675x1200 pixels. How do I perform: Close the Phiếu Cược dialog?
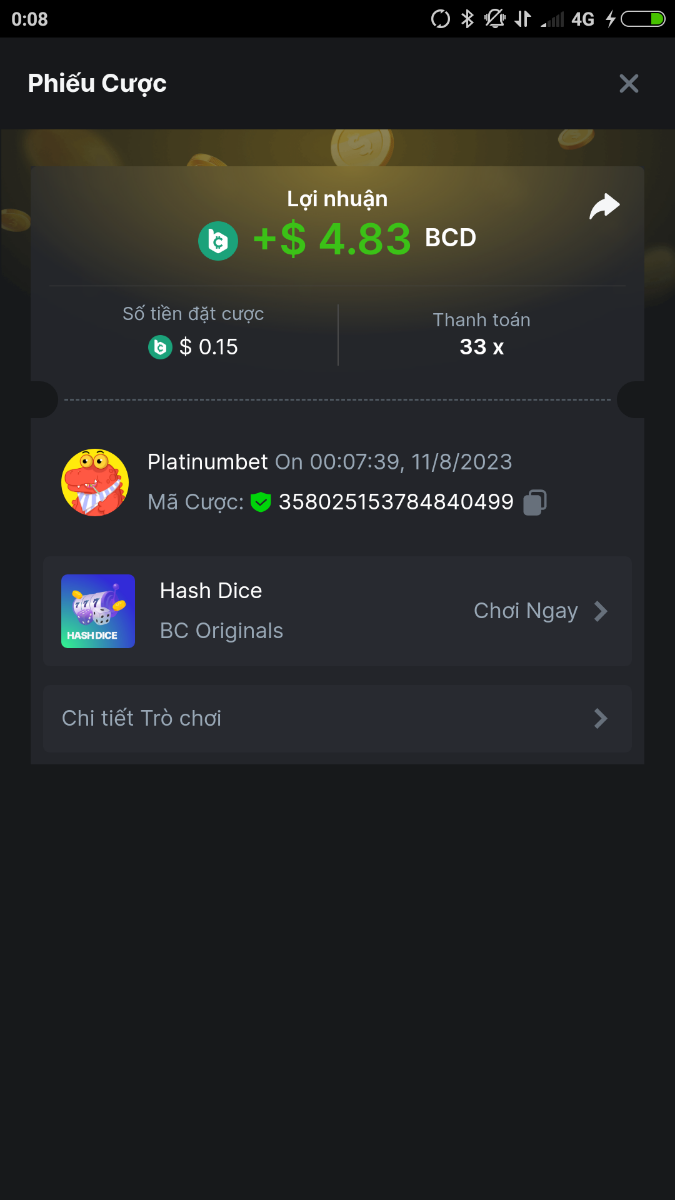click(x=628, y=84)
